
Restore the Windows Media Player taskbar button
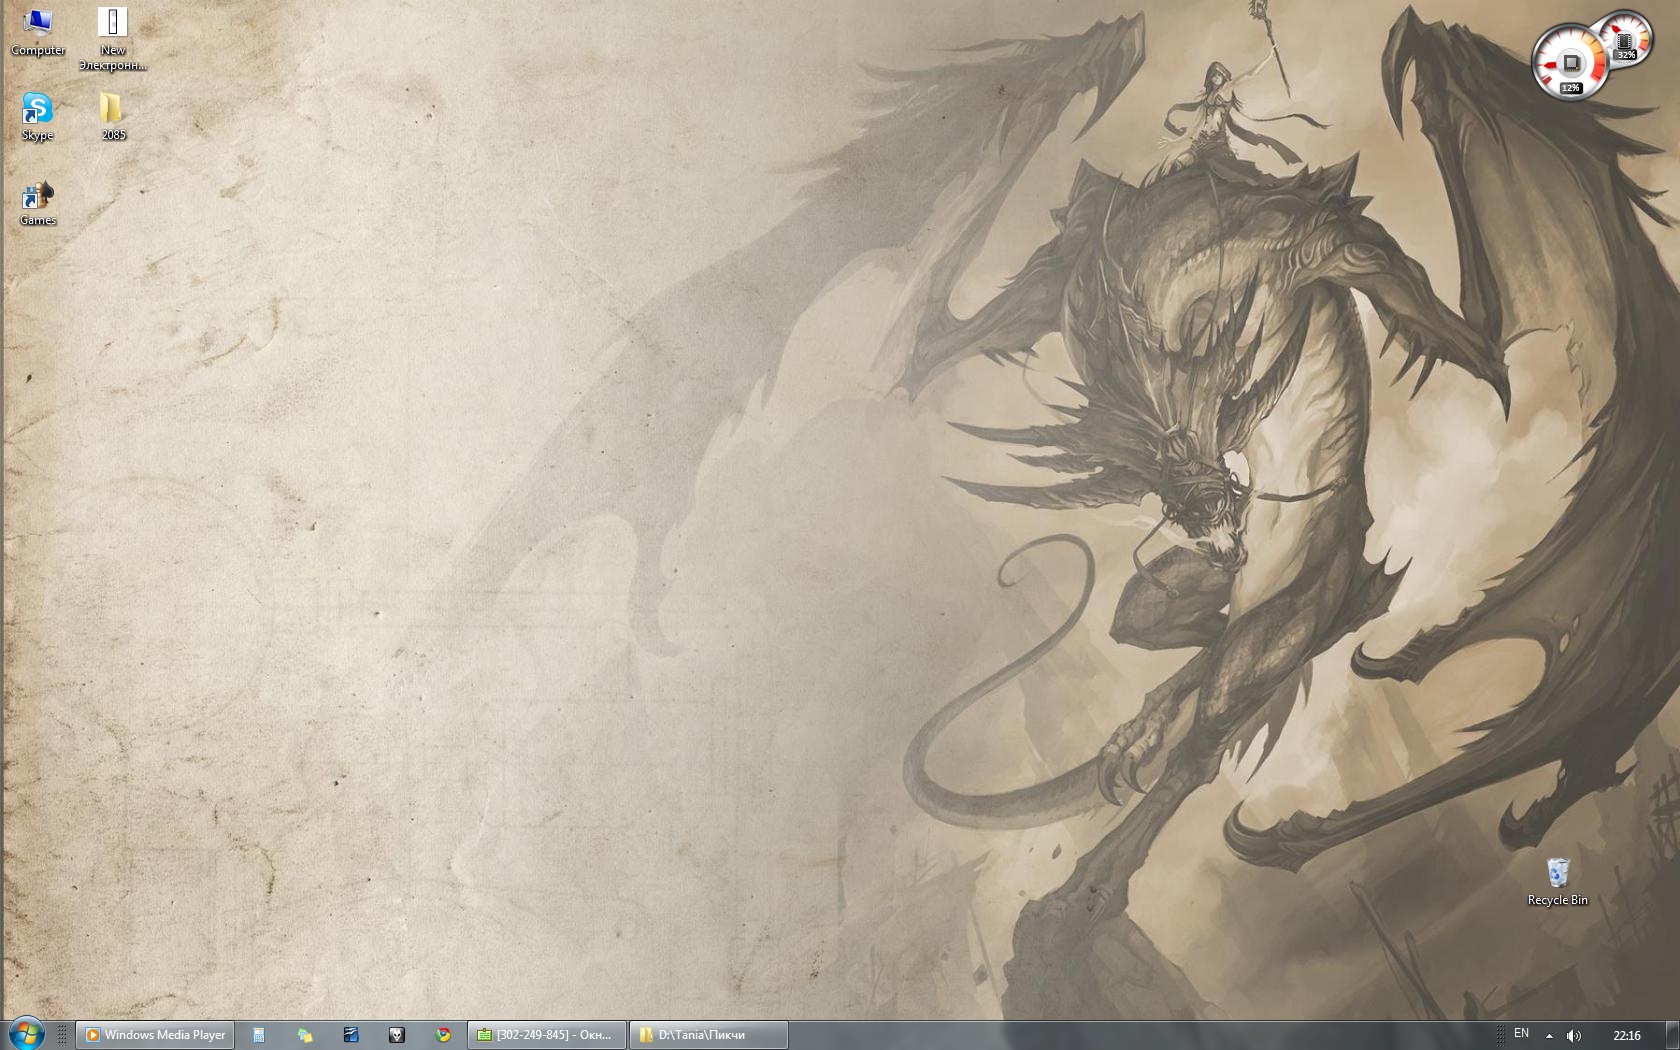coord(155,1035)
